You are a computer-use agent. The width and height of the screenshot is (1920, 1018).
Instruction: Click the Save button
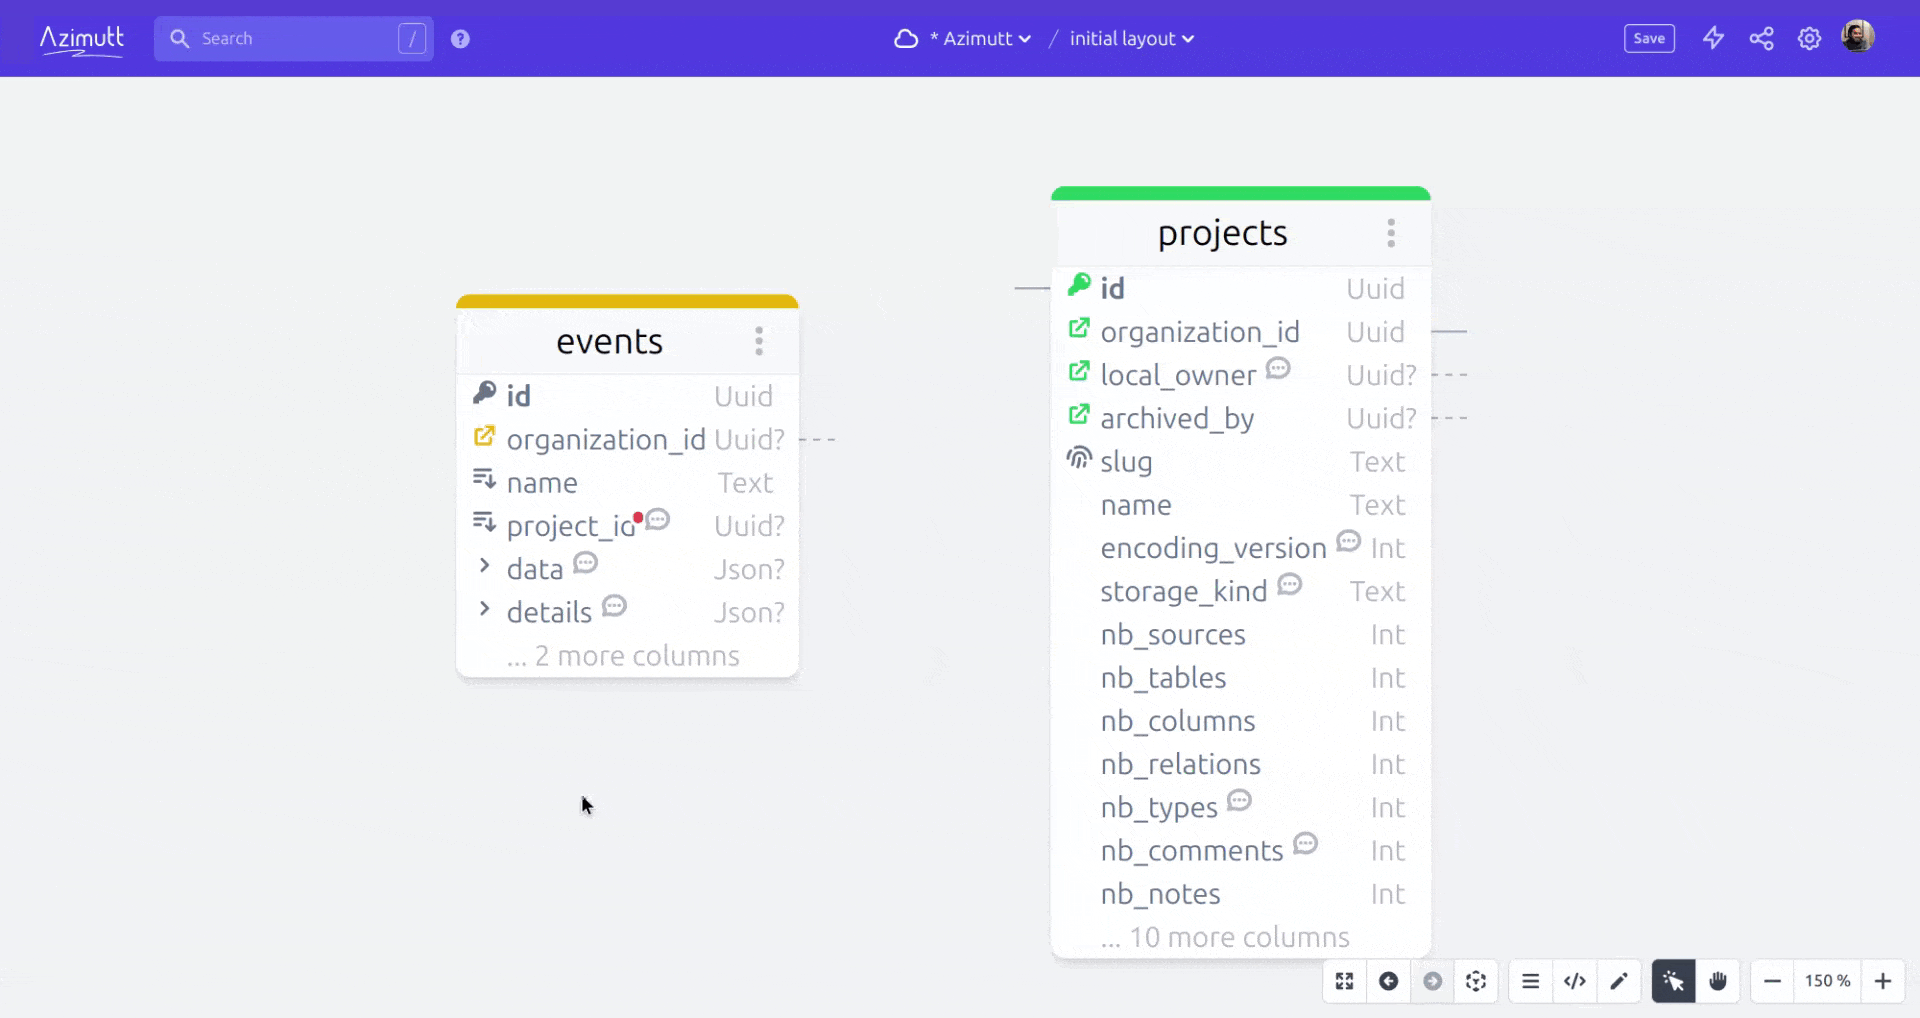1649,38
